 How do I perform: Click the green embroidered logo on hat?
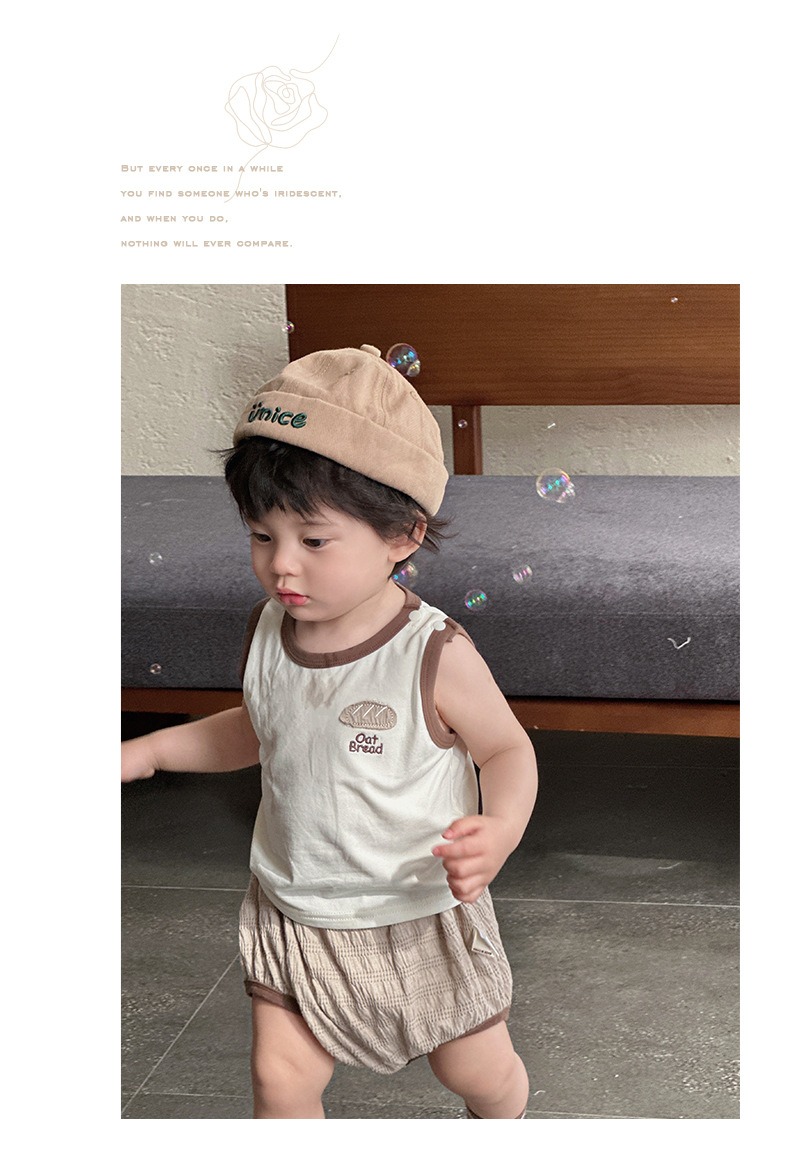277,415
